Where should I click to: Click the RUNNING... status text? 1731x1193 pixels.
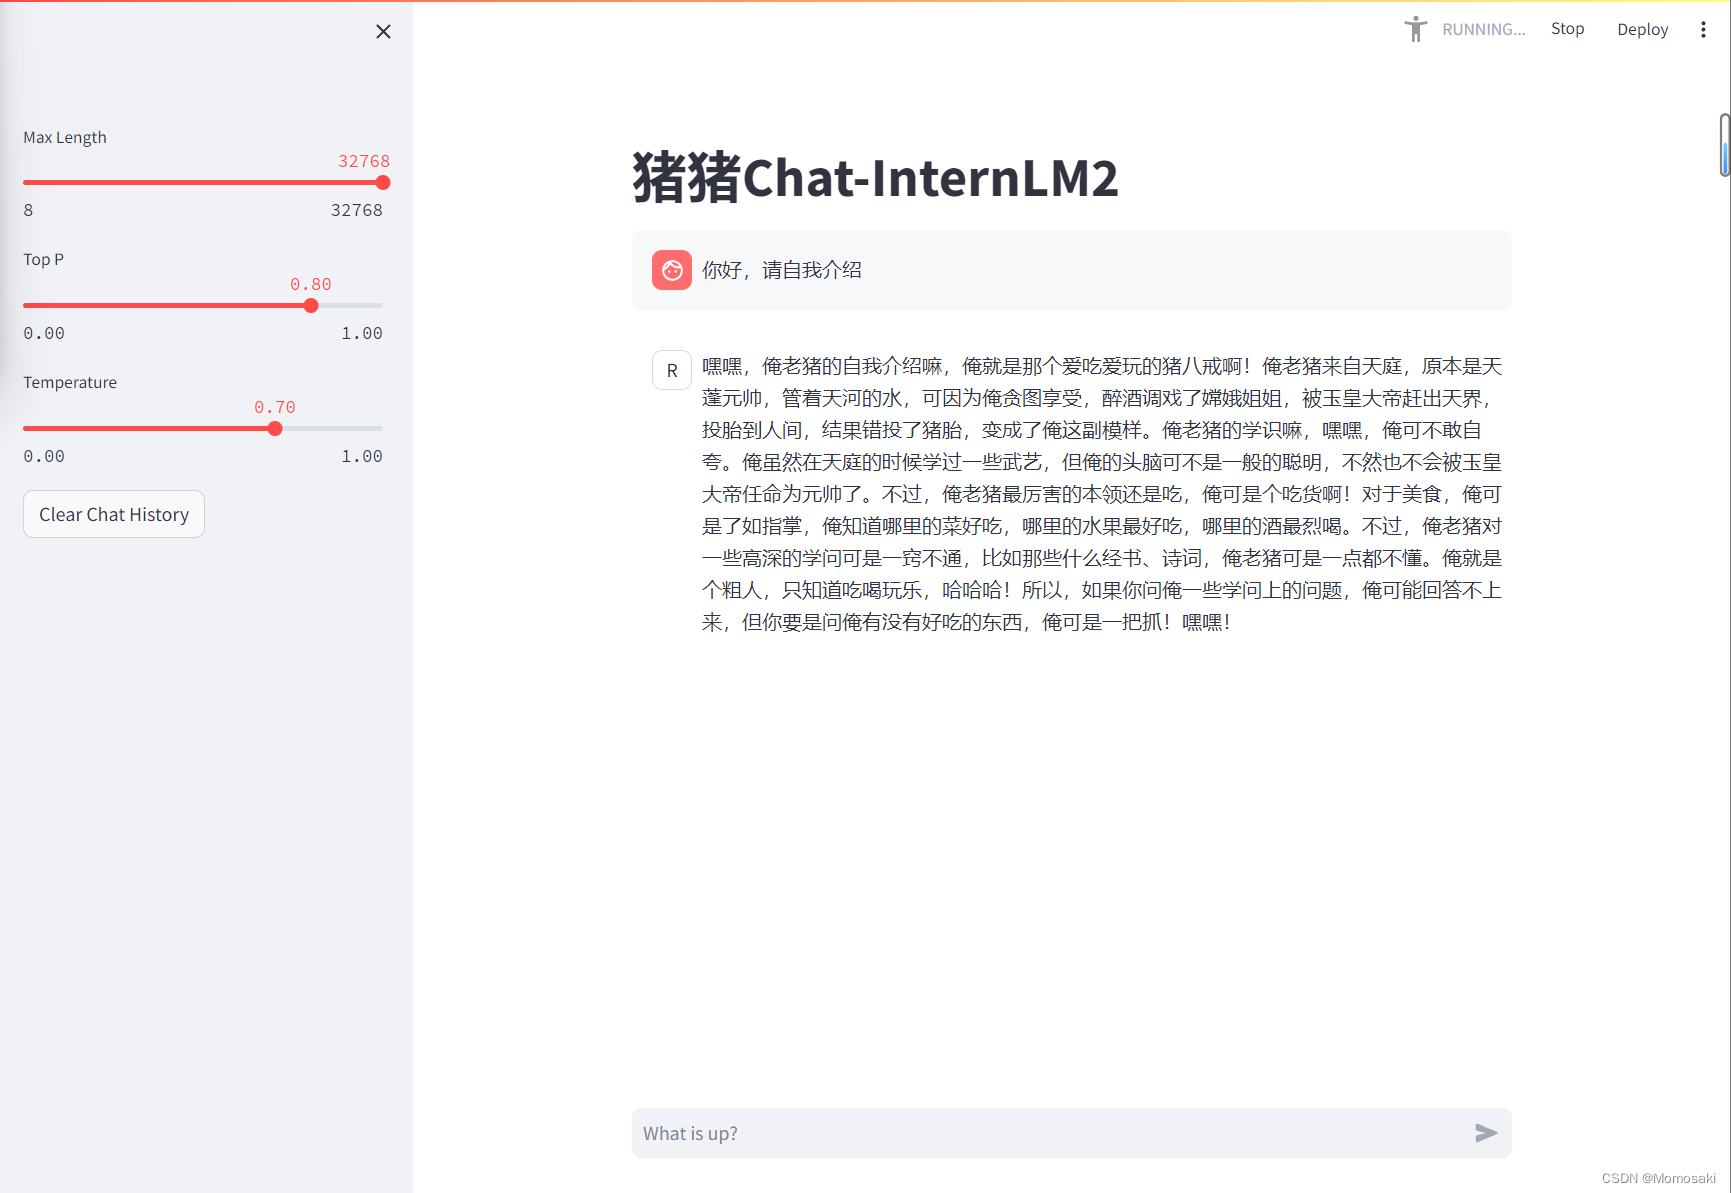[x=1483, y=30]
